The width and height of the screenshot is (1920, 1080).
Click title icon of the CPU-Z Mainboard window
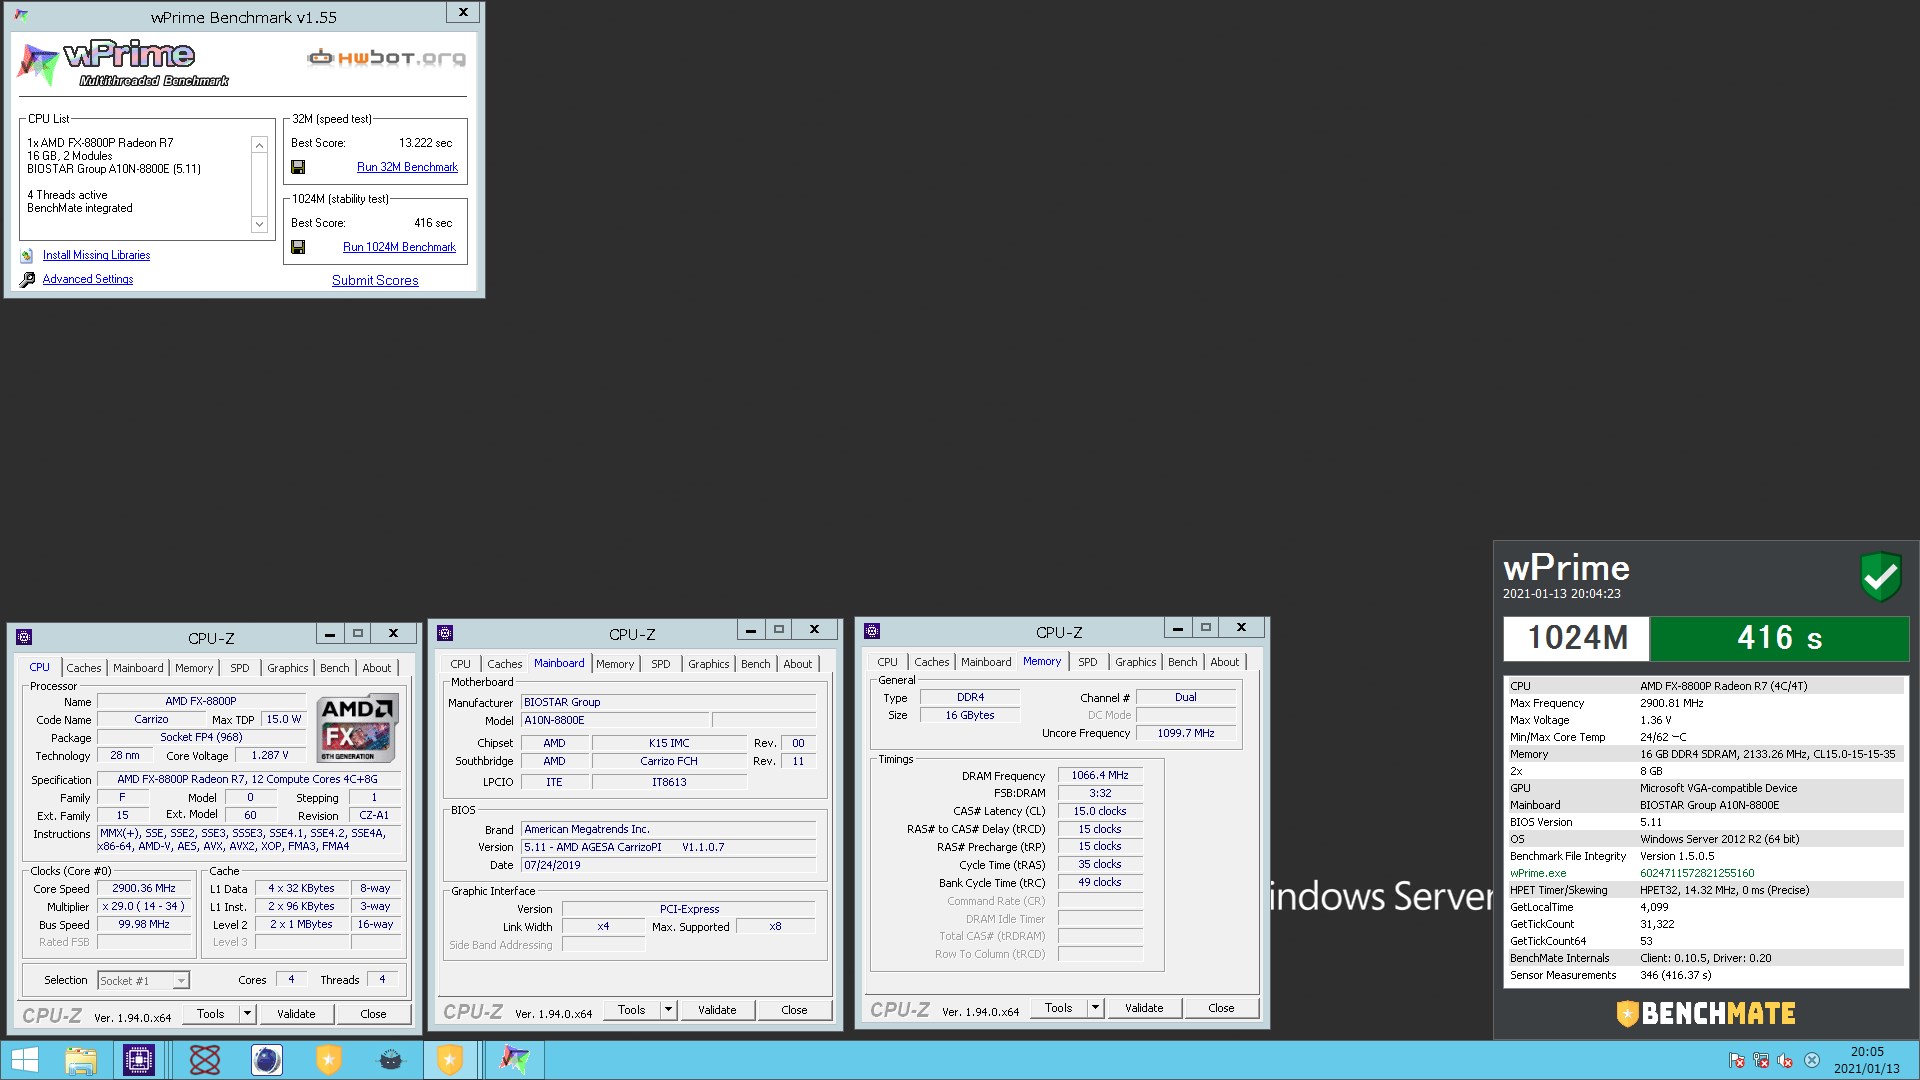[445, 633]
